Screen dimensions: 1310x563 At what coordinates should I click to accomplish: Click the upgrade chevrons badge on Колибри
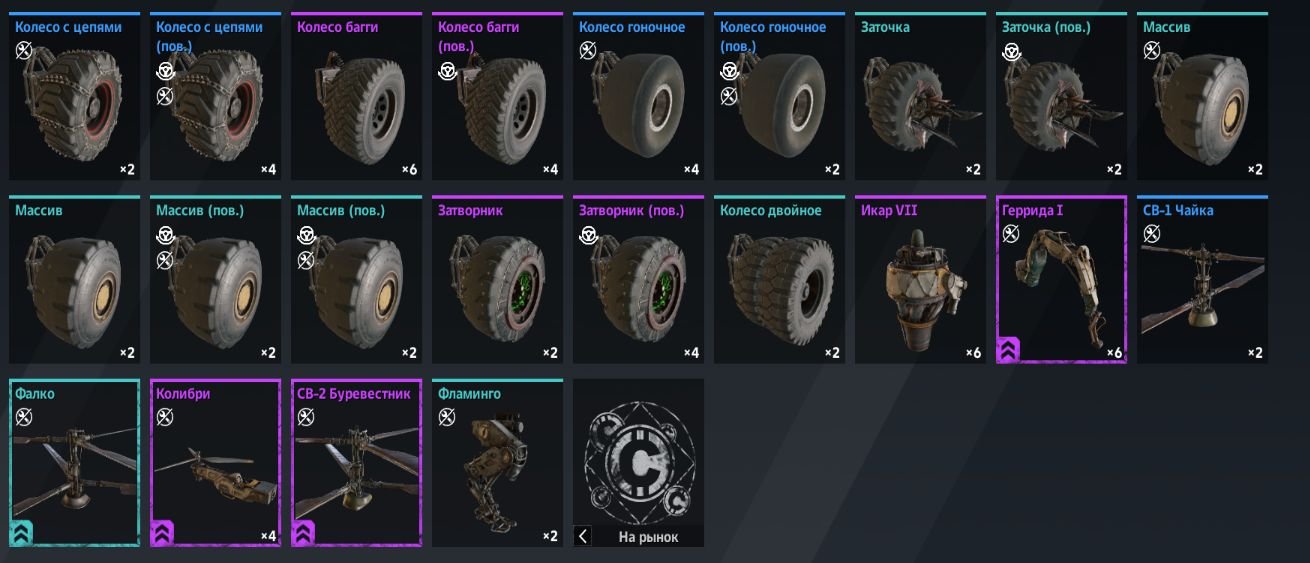click(163, 533)
